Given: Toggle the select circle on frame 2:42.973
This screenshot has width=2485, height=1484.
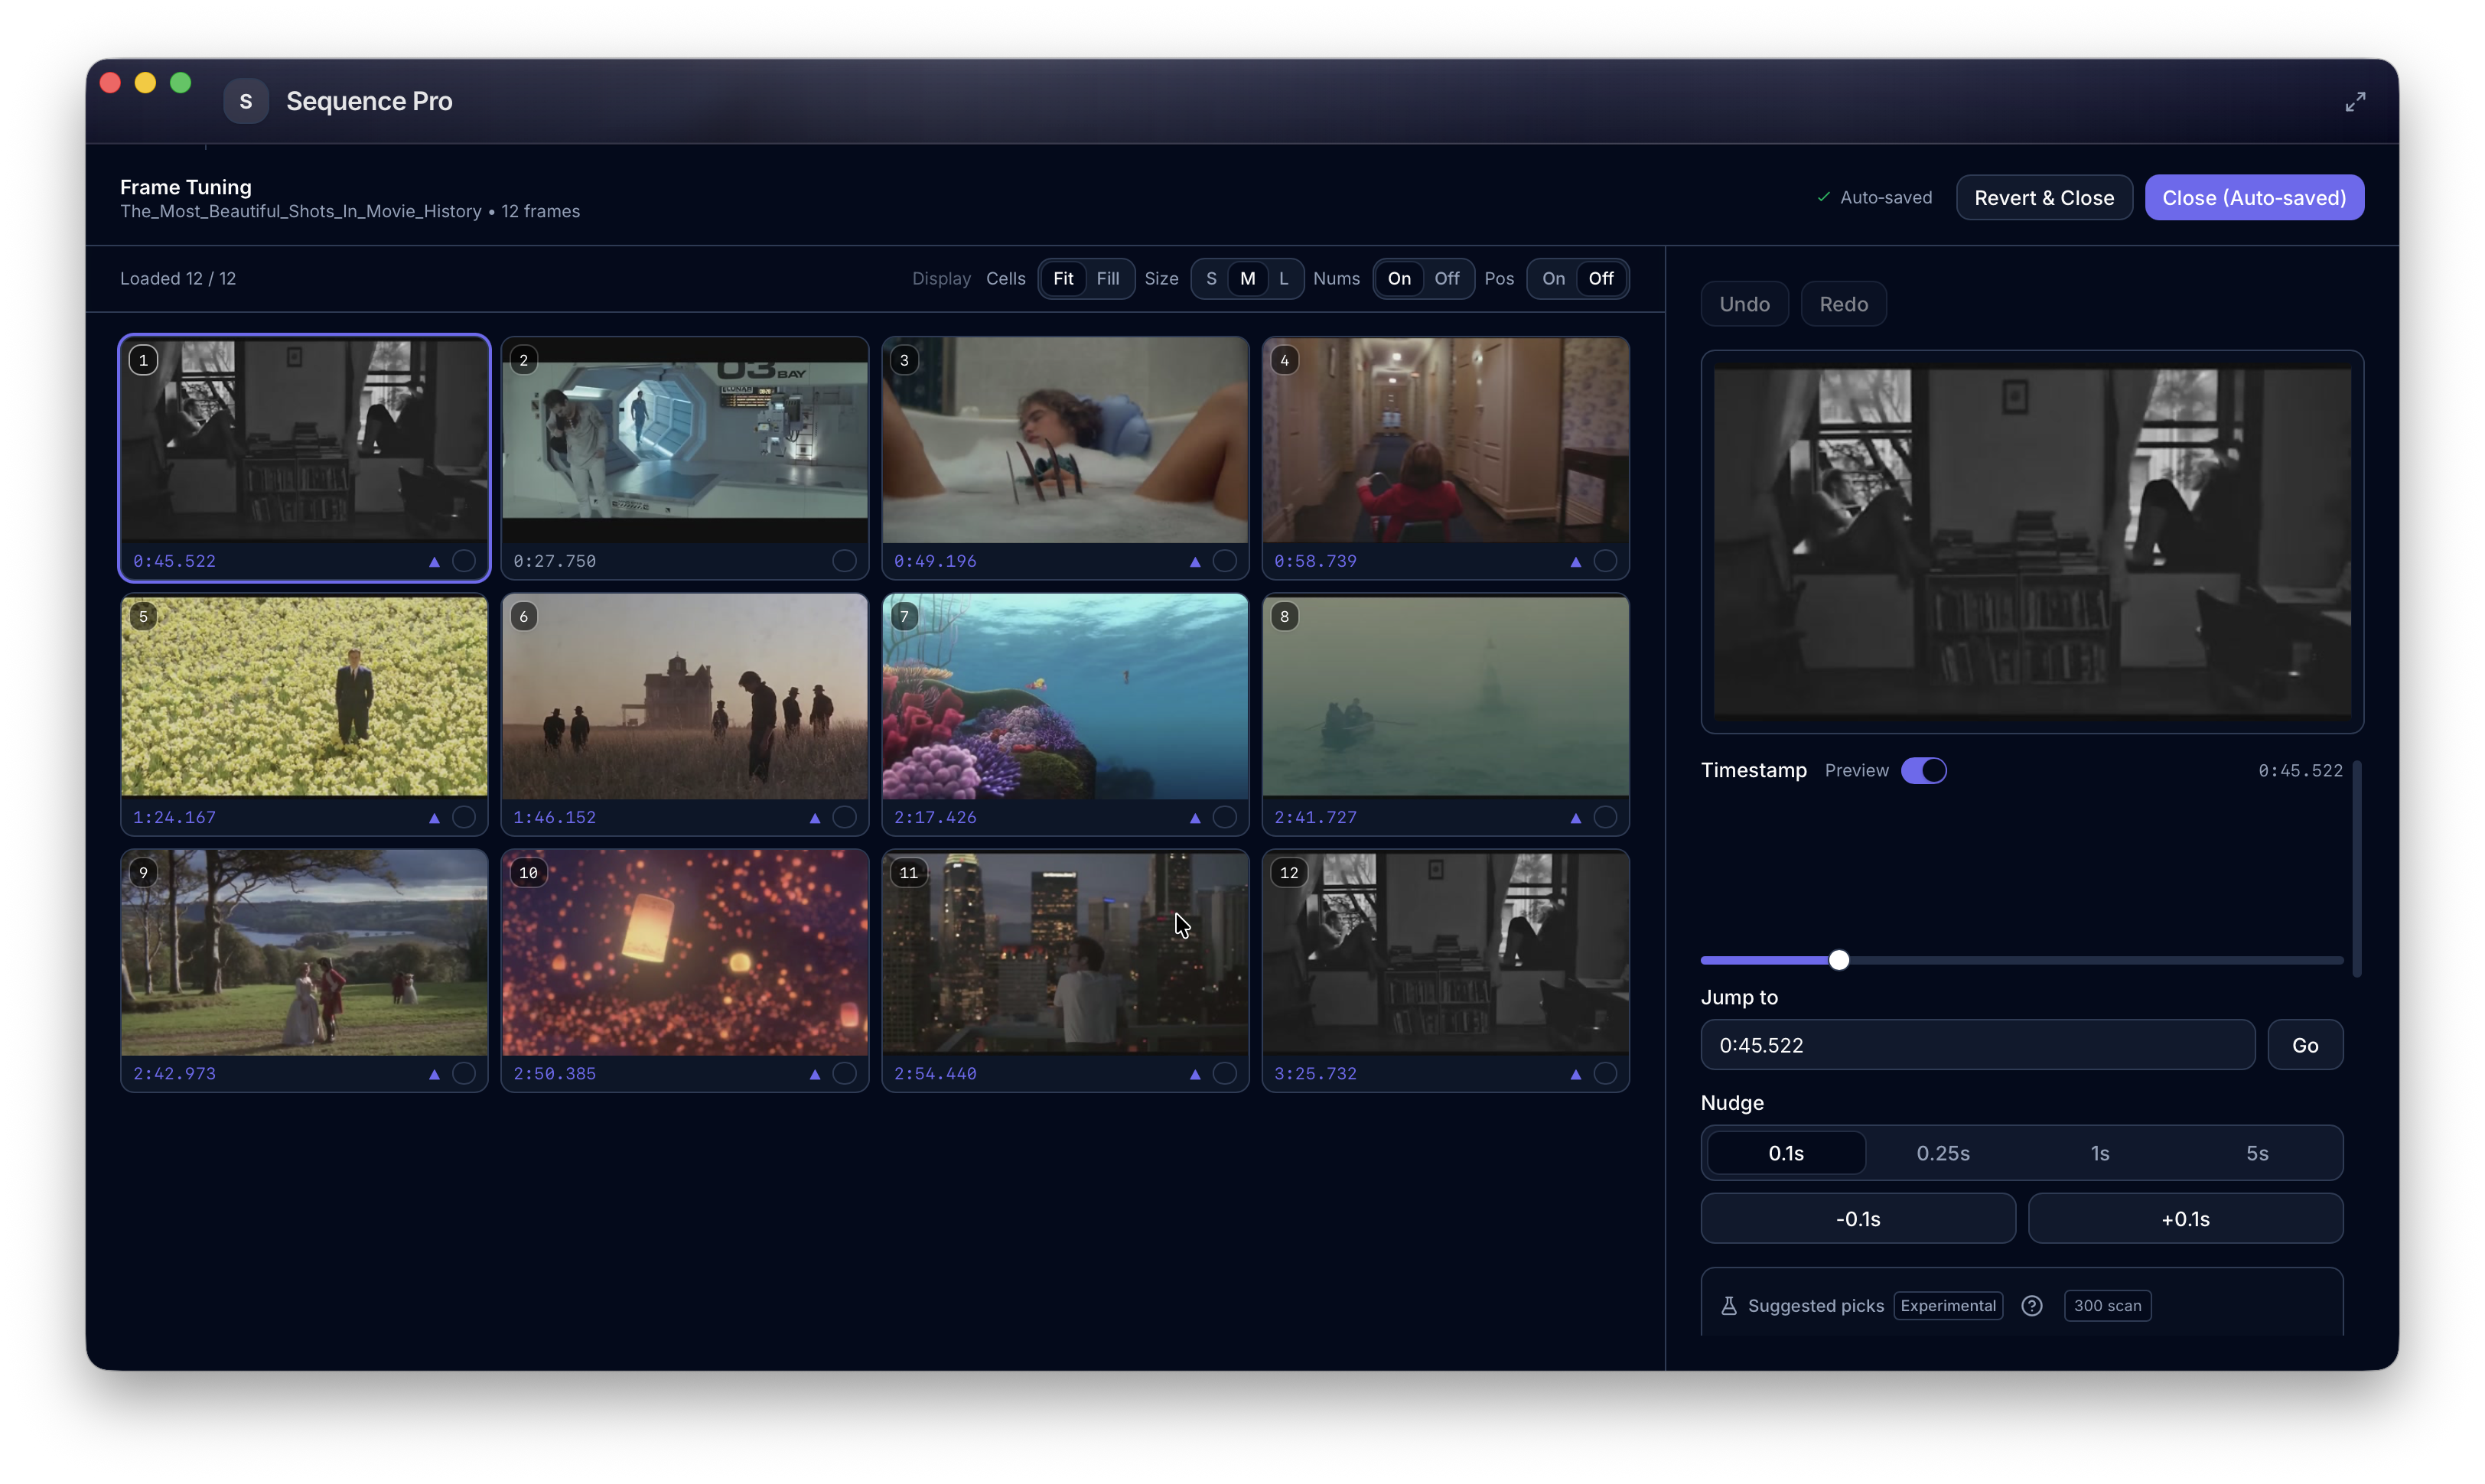Looking at the screenshot, I should tap(464, 1073).
